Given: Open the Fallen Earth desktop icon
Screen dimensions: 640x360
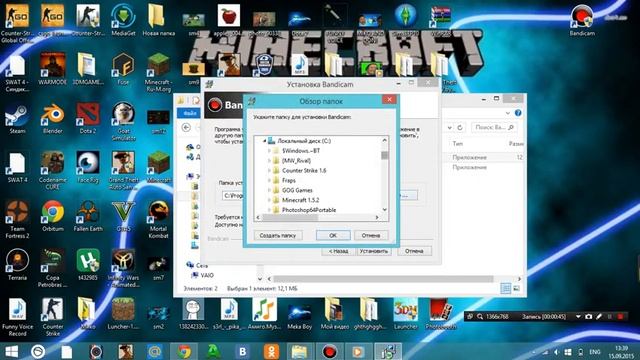Looking at the screenshot, I should pos(88,216).
